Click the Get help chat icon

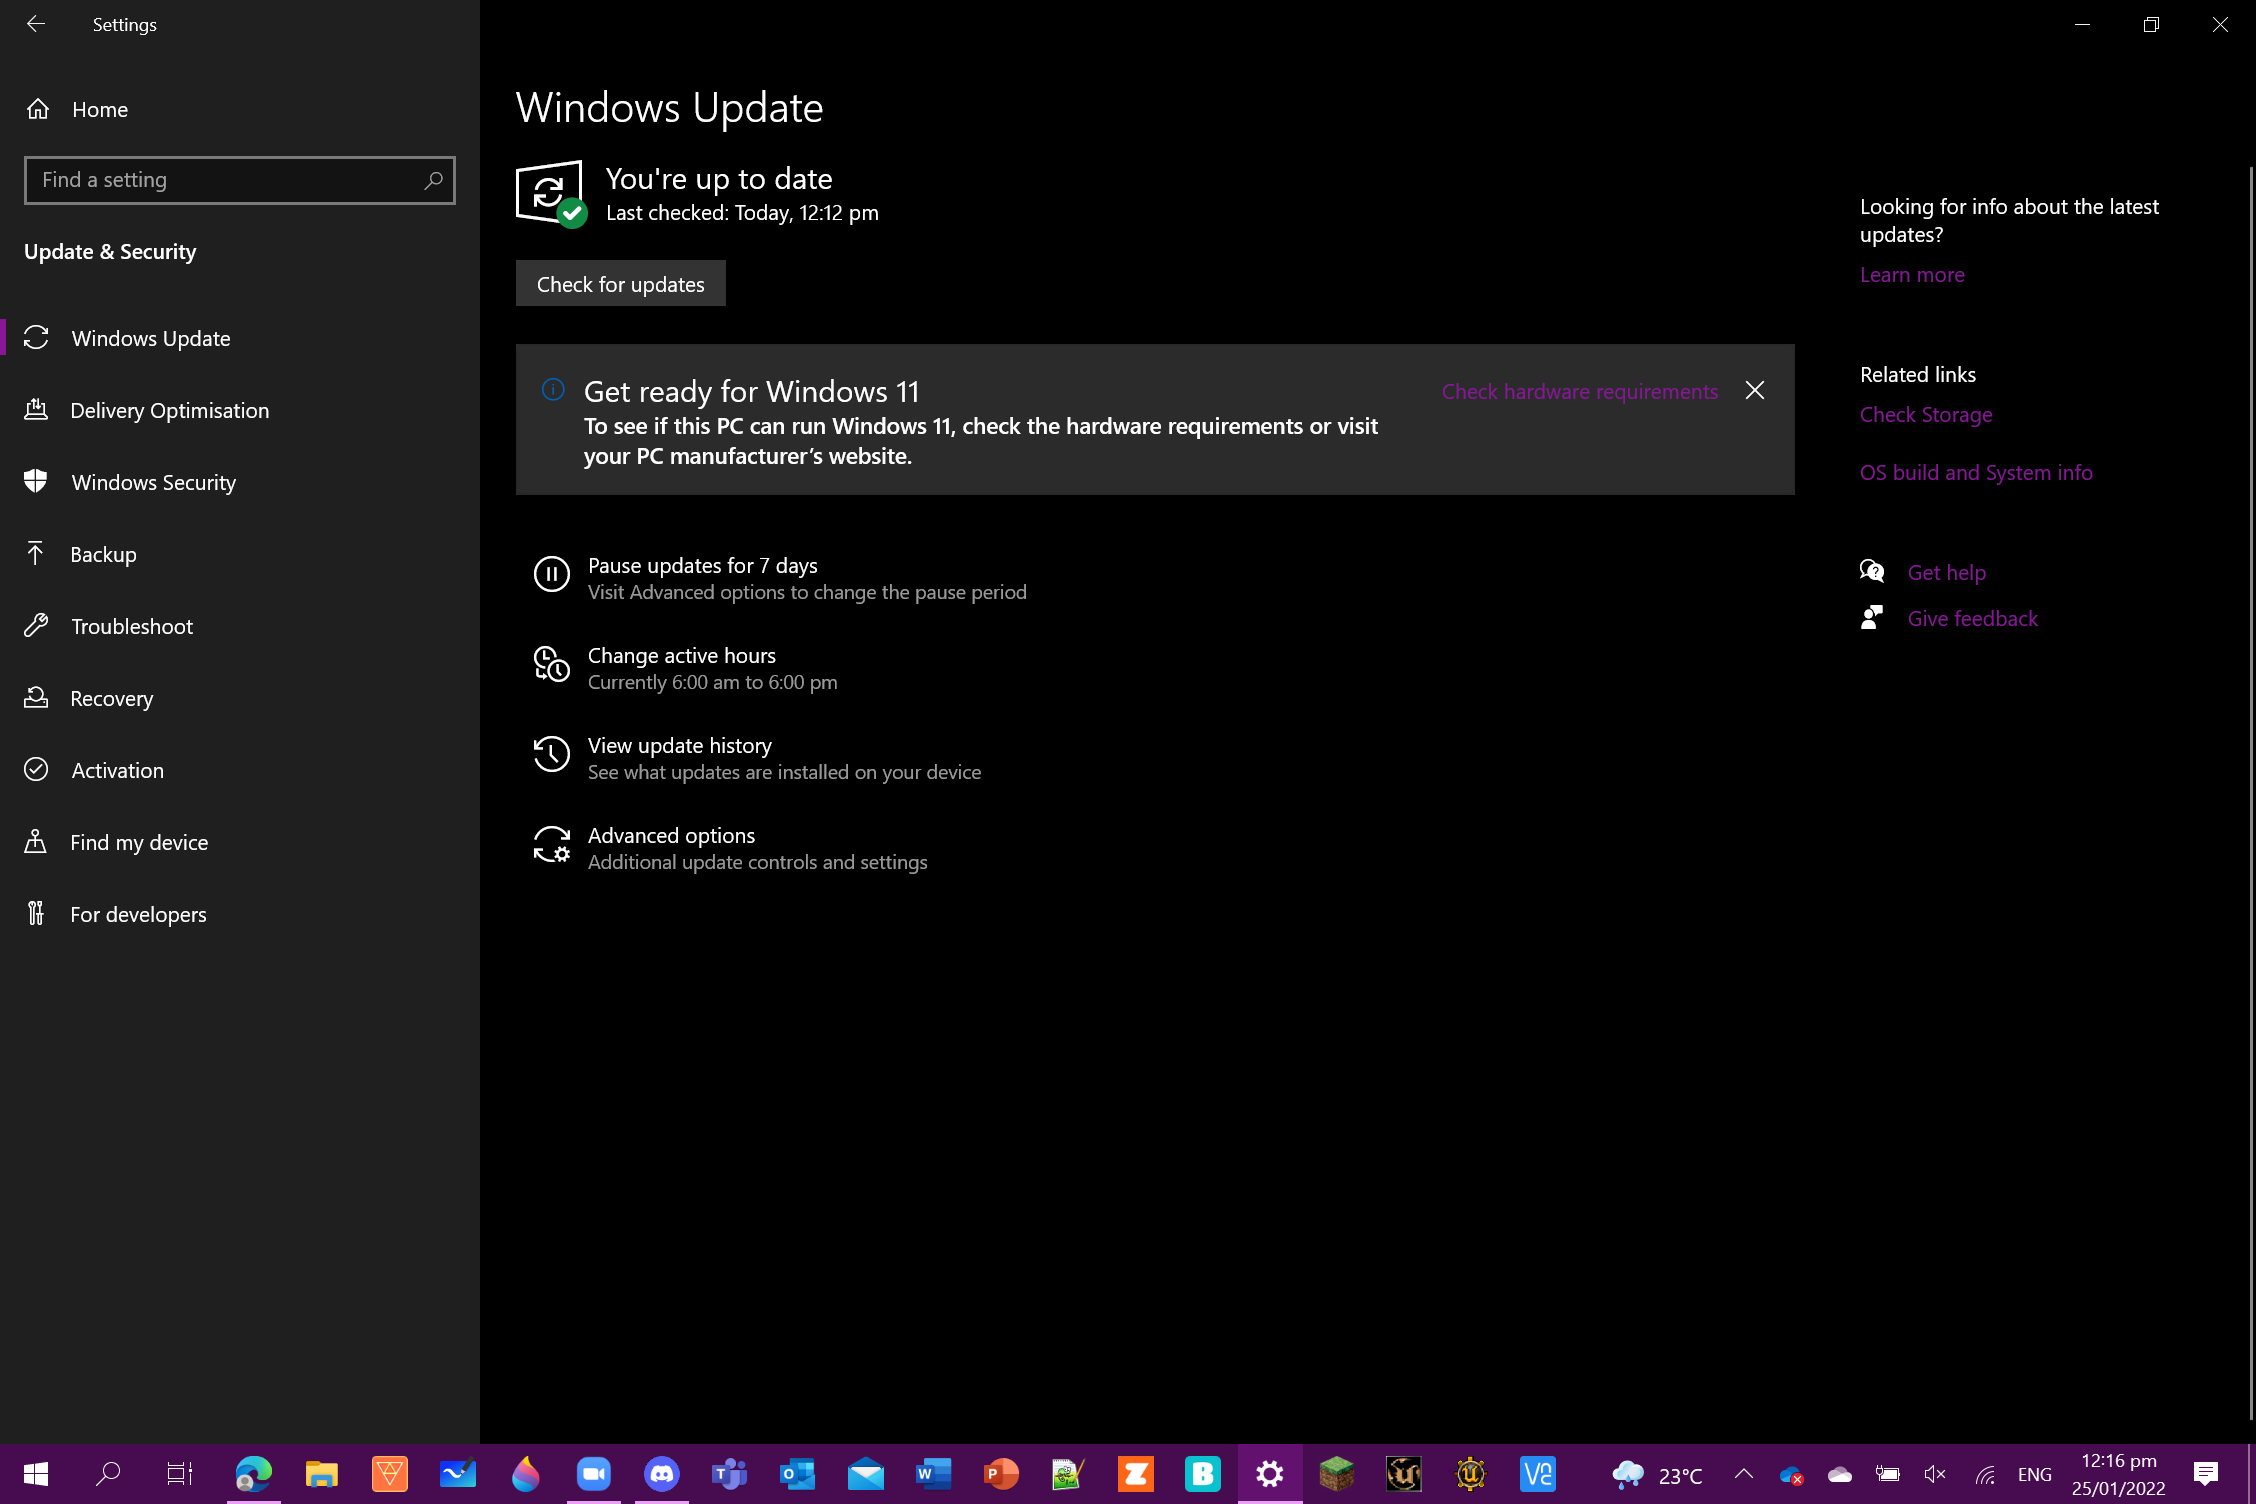(1872, 572)
